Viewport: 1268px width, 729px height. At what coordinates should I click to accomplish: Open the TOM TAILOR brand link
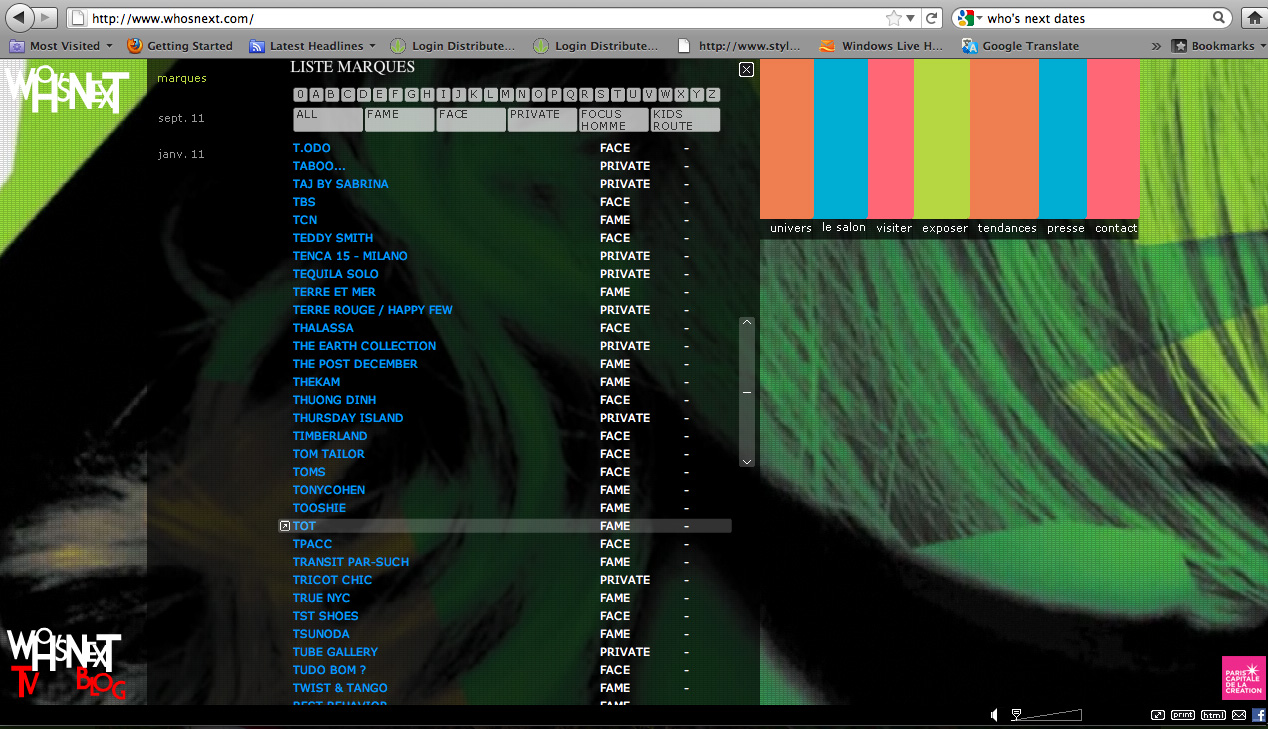(329, 454)
